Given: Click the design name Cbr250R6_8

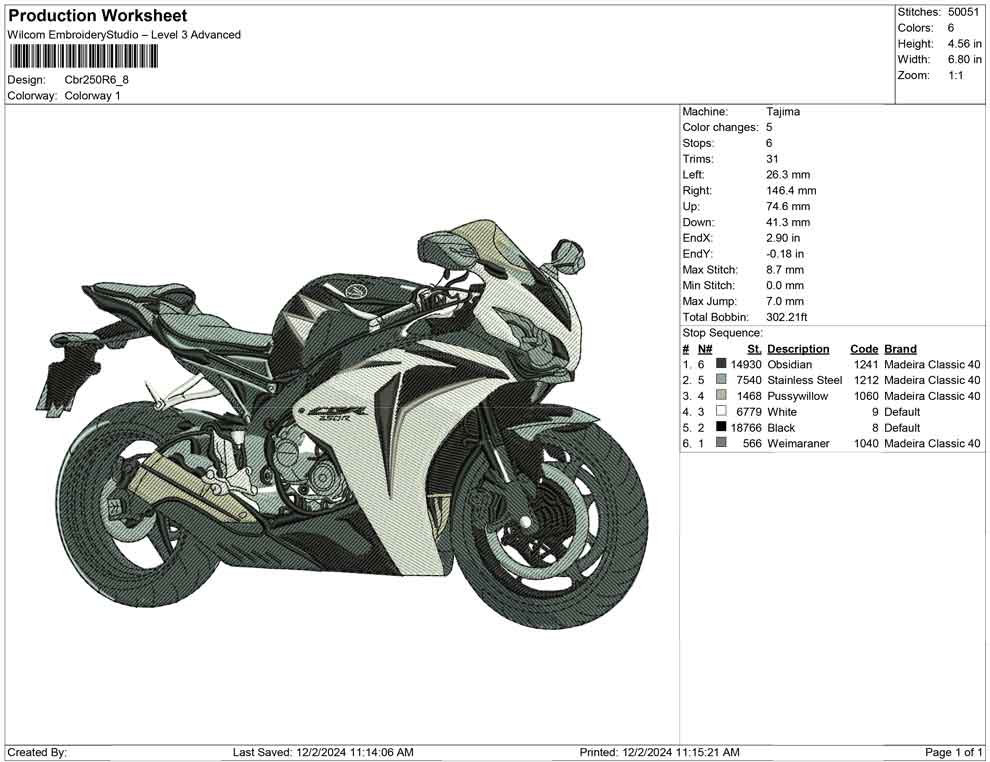Looking at the screenshot, I should (x=95, y=80).
